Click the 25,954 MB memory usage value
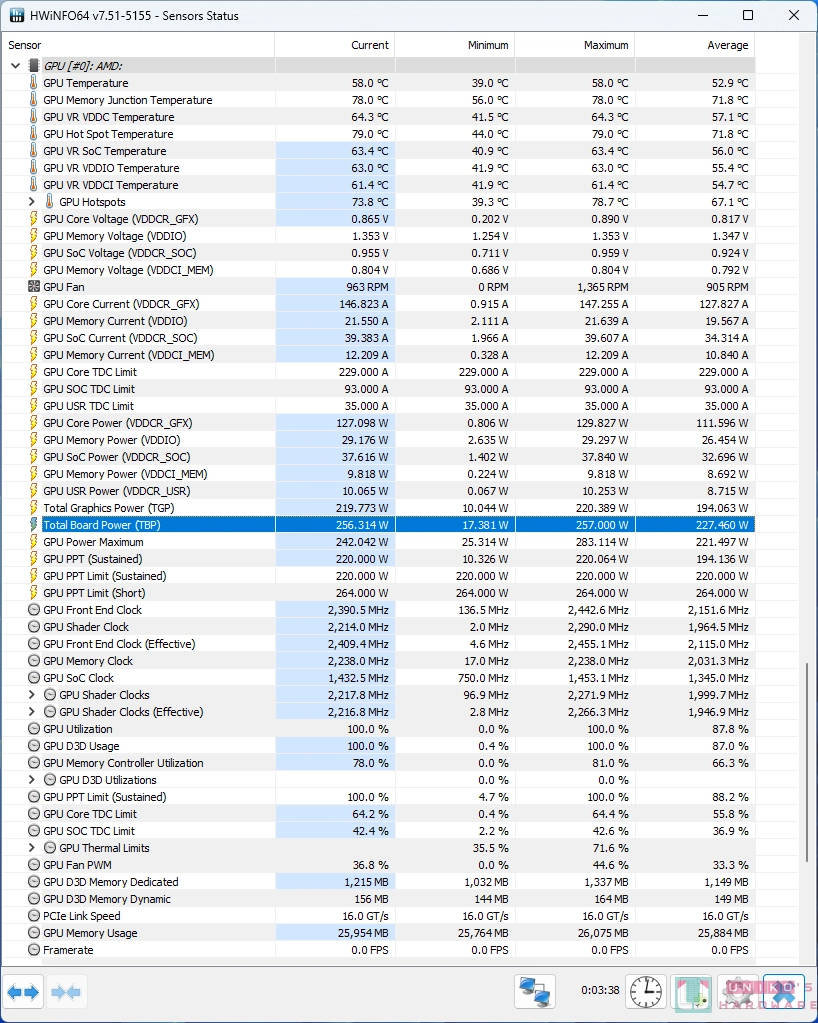The image size is (818, 1023). coord(363,934)
